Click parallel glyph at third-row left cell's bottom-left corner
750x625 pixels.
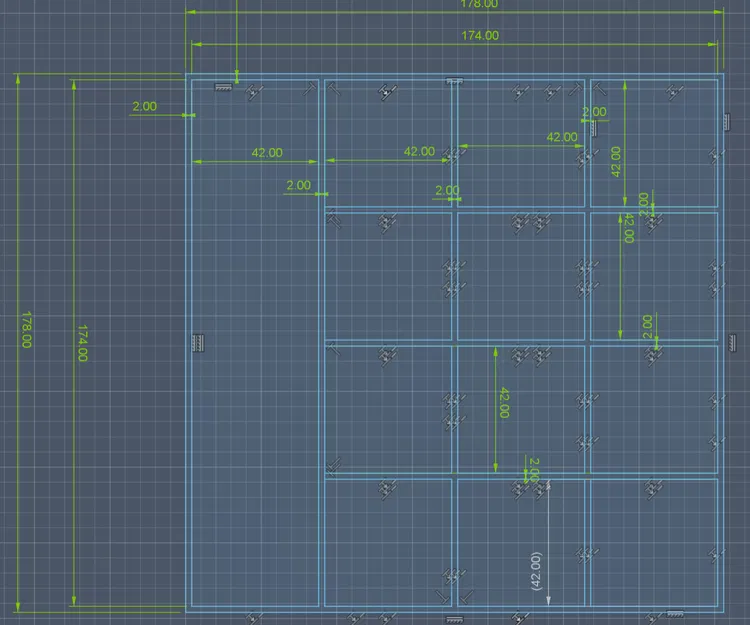point(333,465)
